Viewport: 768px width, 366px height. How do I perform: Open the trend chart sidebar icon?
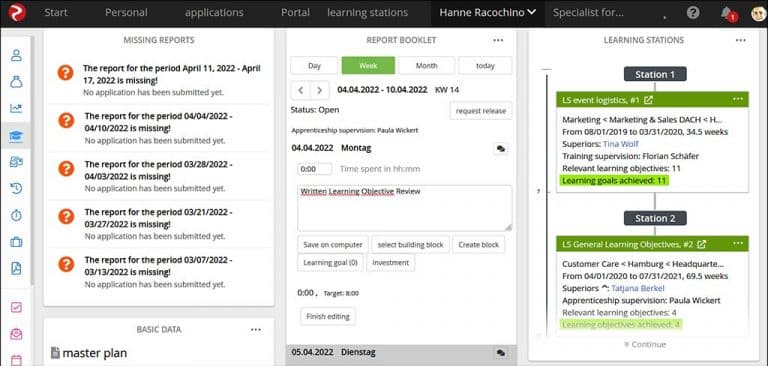pyautogui.click(x=16, y=109)
